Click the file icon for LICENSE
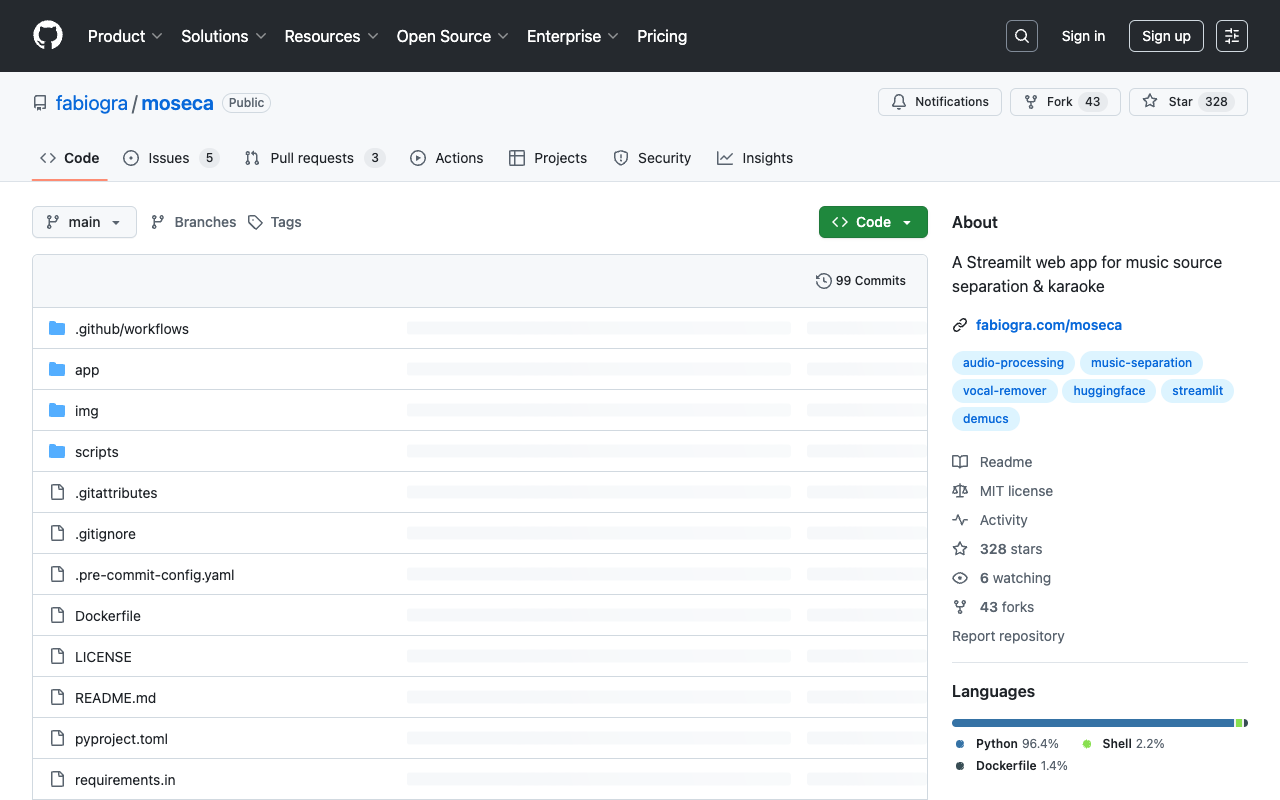 coord(57,657)
